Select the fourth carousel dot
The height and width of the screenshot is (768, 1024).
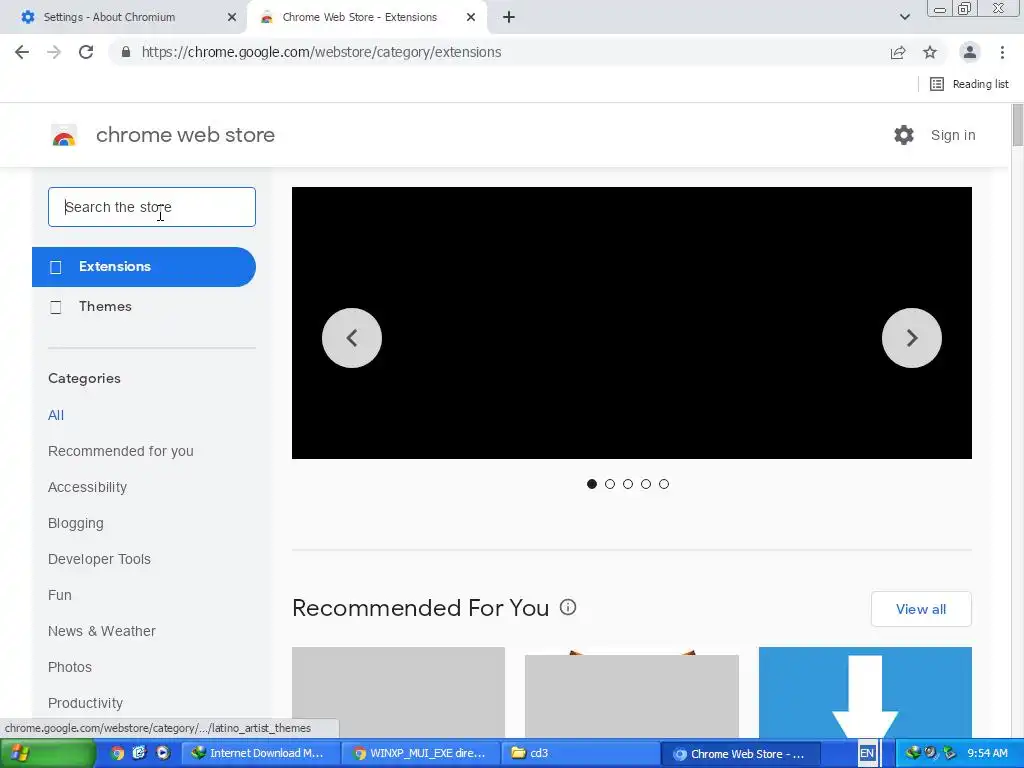point(646,484)
